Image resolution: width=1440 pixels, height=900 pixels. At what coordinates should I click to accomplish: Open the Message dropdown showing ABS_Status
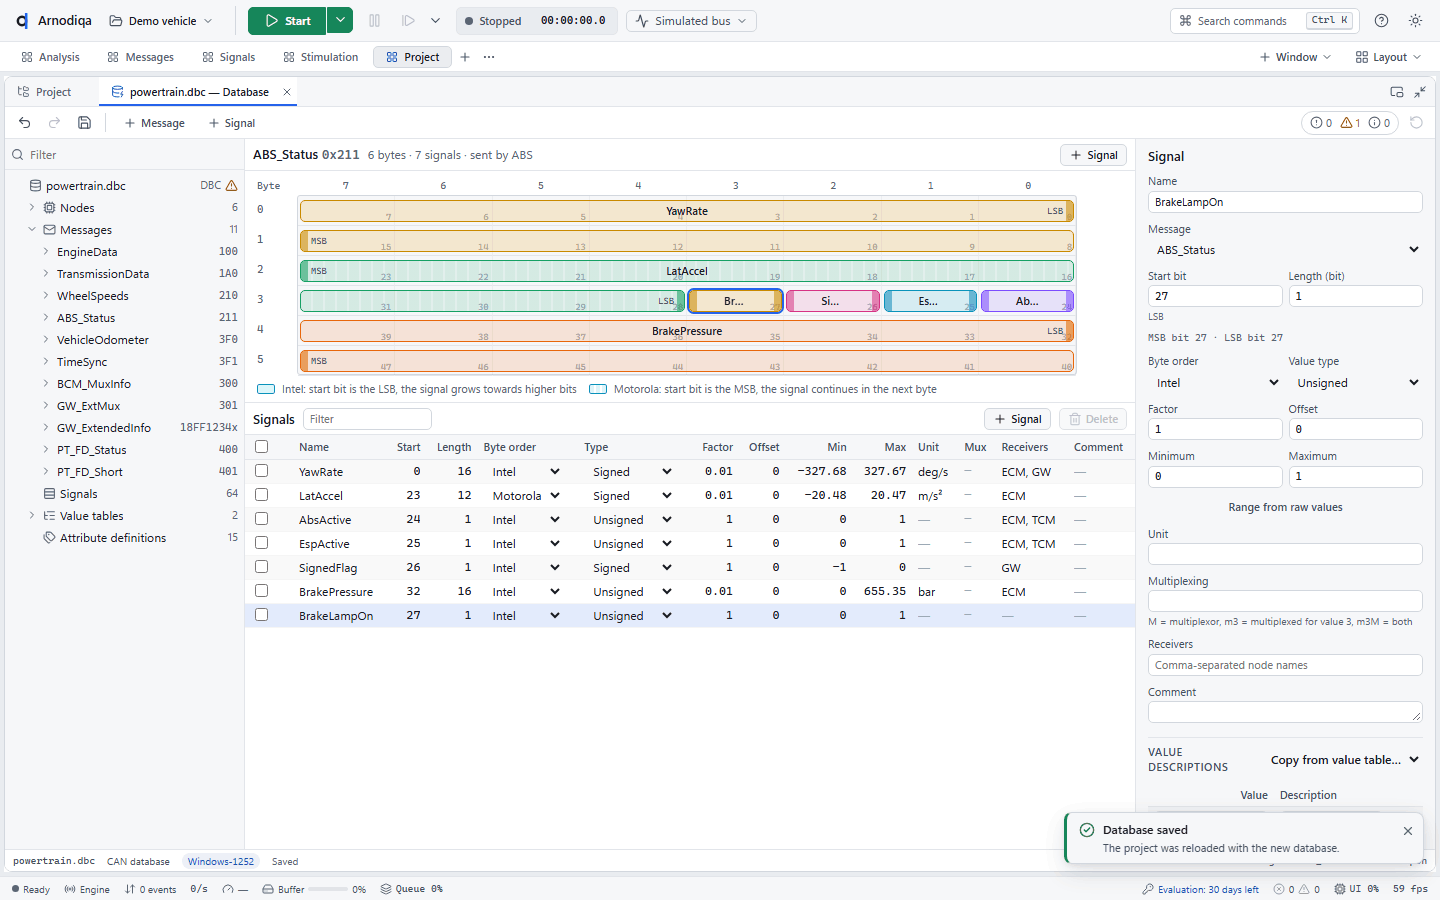pos(1285,250)
